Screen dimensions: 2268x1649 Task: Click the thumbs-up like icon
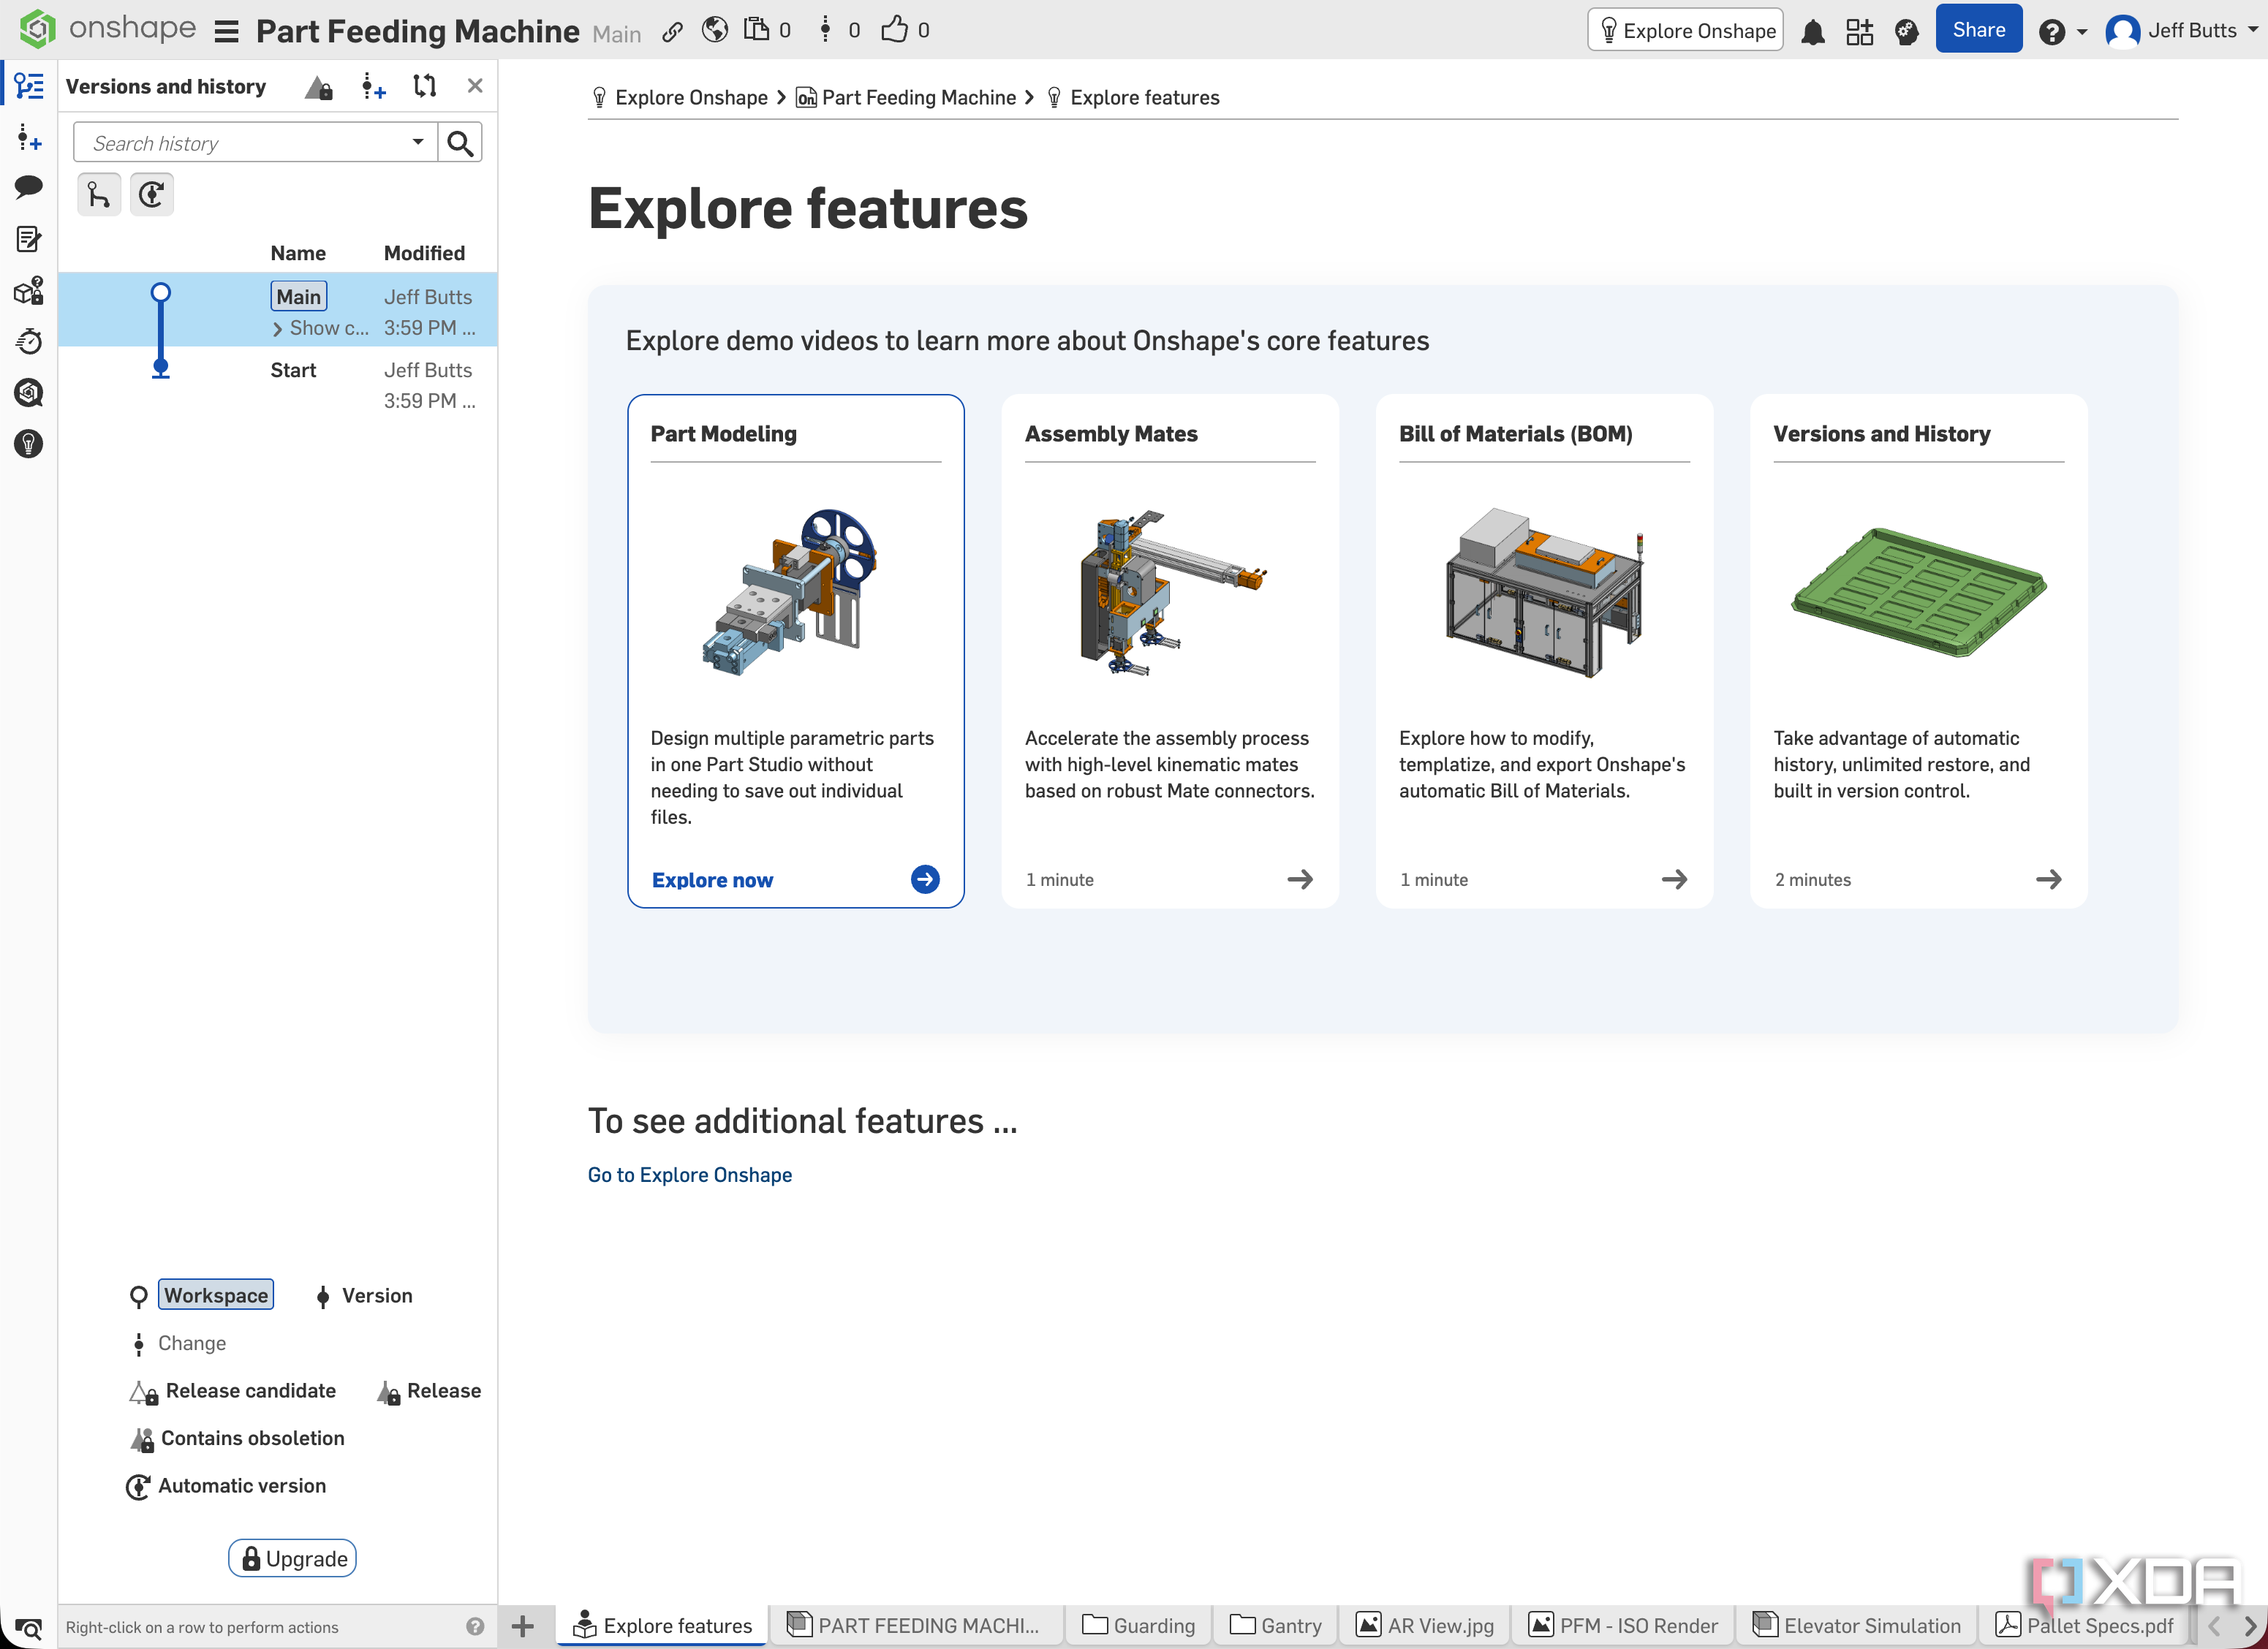click(x=895, y=29)
